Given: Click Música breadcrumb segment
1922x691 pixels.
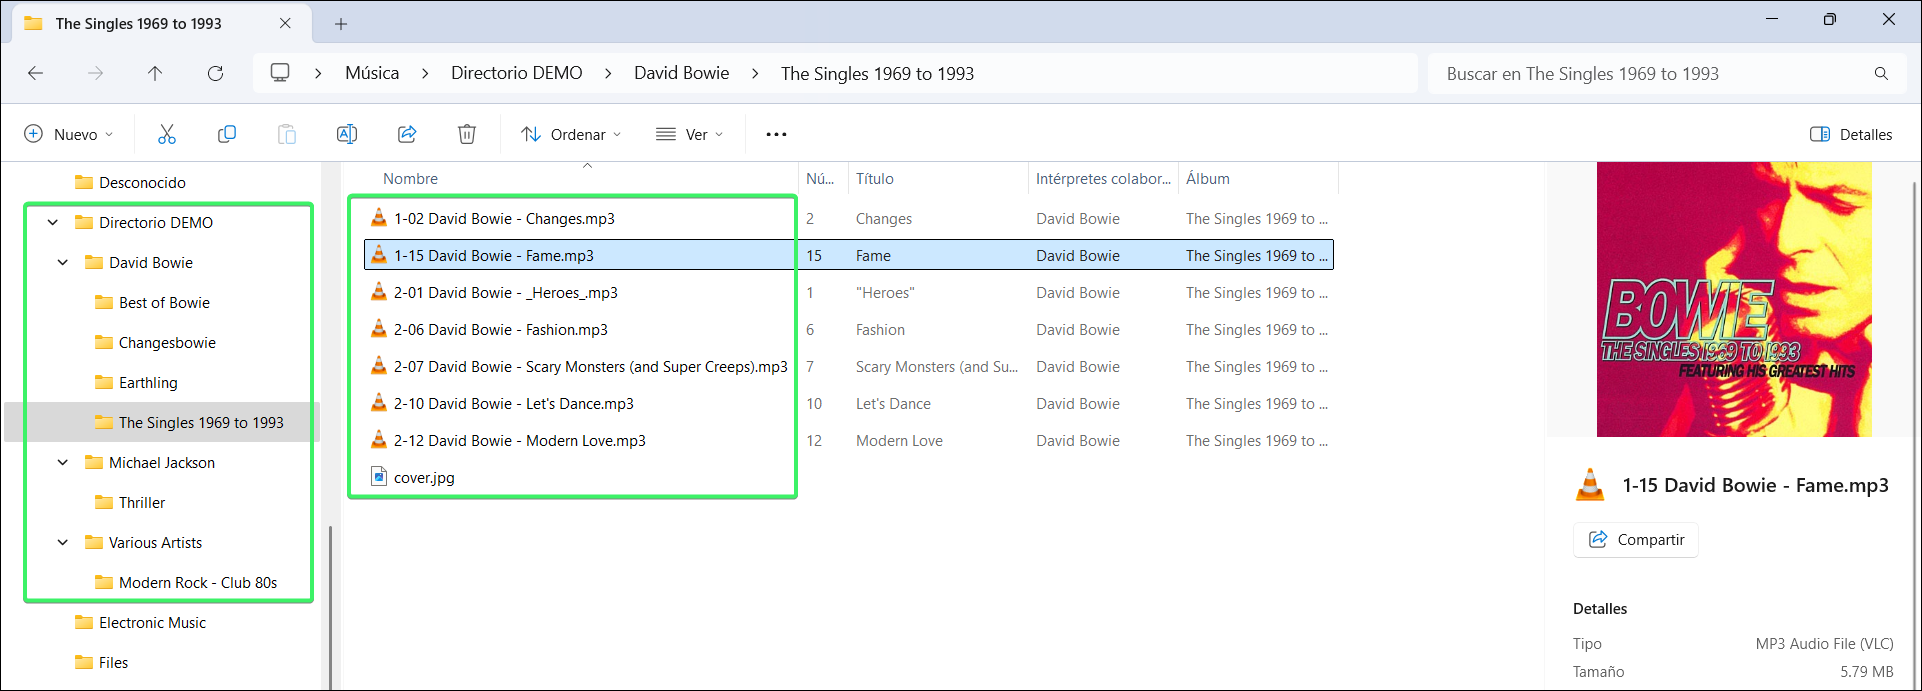Looking at the screenshot, I should (372, 73).
